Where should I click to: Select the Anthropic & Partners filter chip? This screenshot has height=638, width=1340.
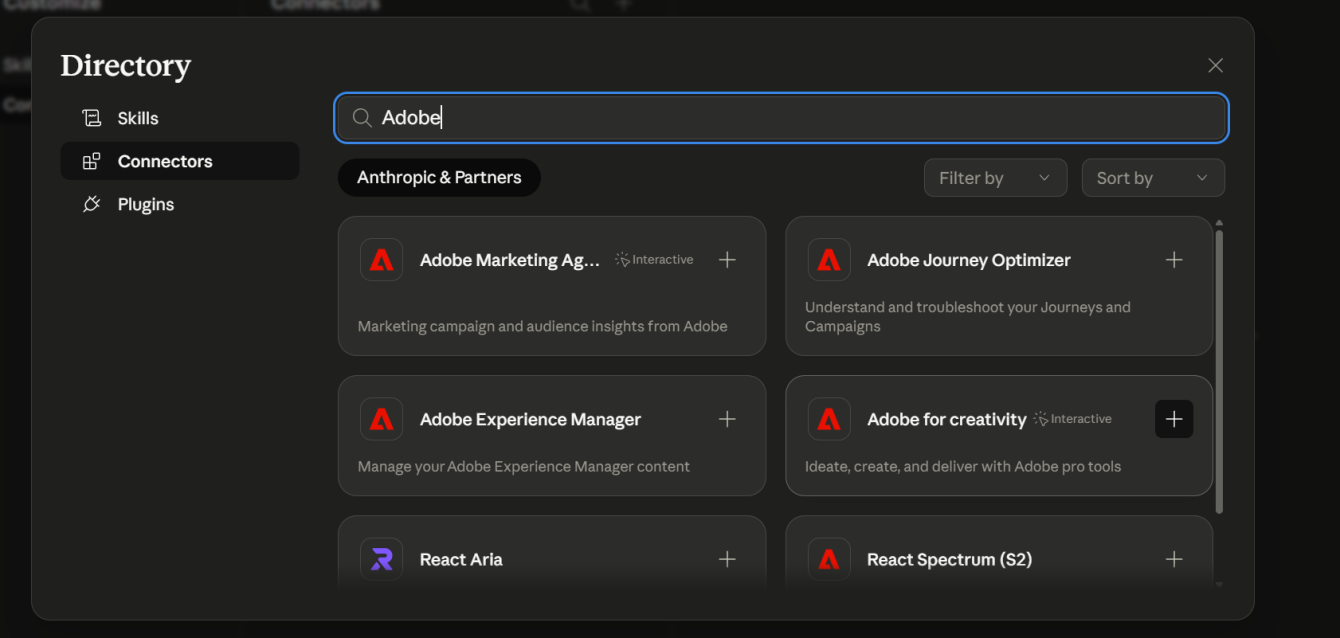[439, 177]
